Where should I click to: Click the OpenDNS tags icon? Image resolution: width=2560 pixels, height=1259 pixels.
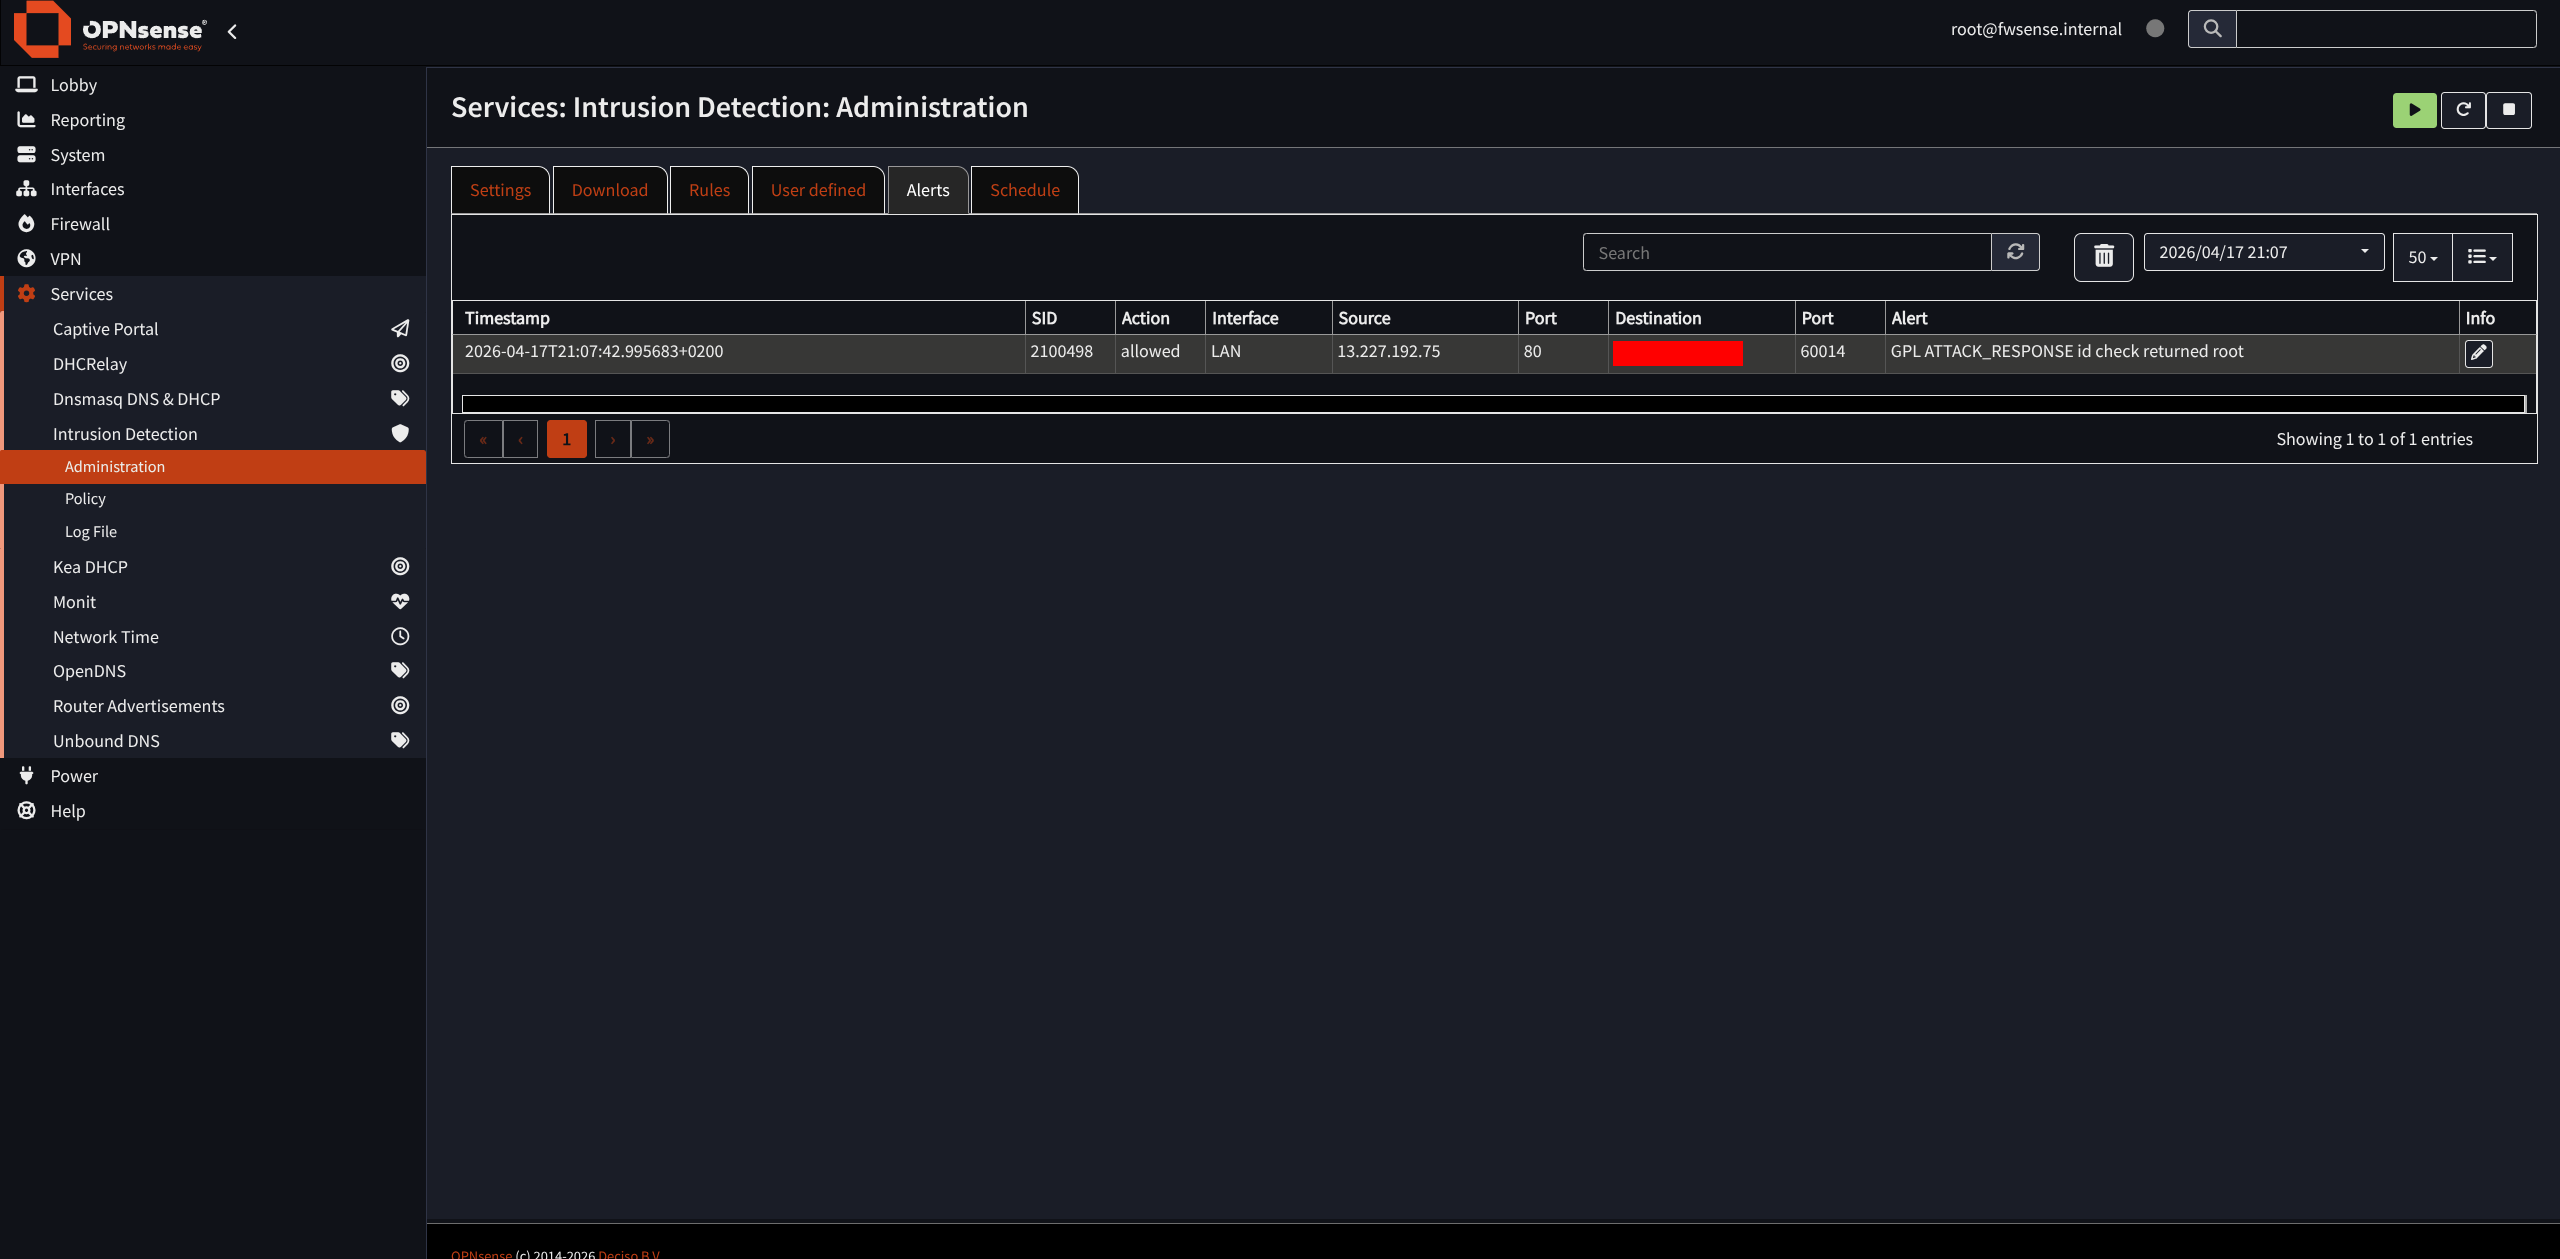click(x=400, y=671)
